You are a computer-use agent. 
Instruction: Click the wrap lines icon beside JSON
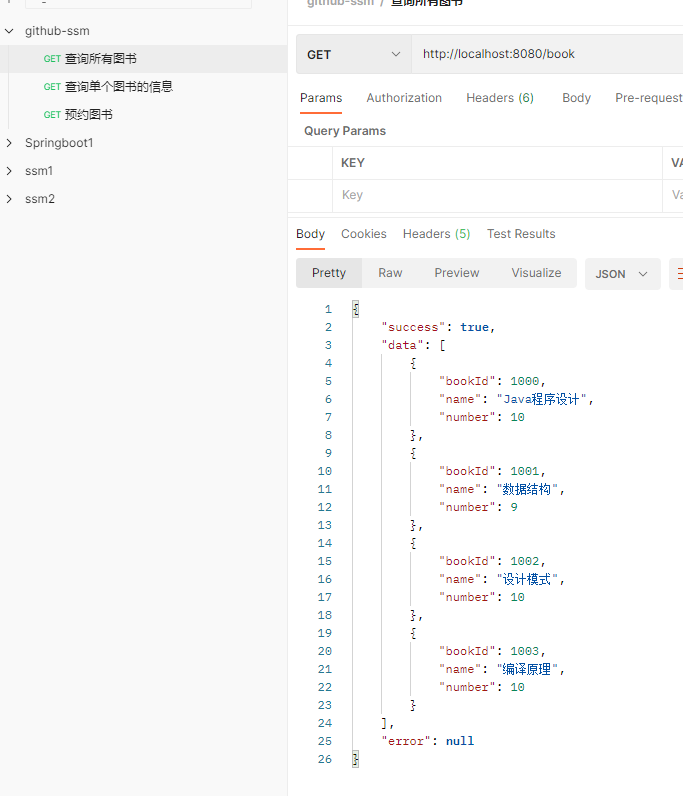click(677, 274)
